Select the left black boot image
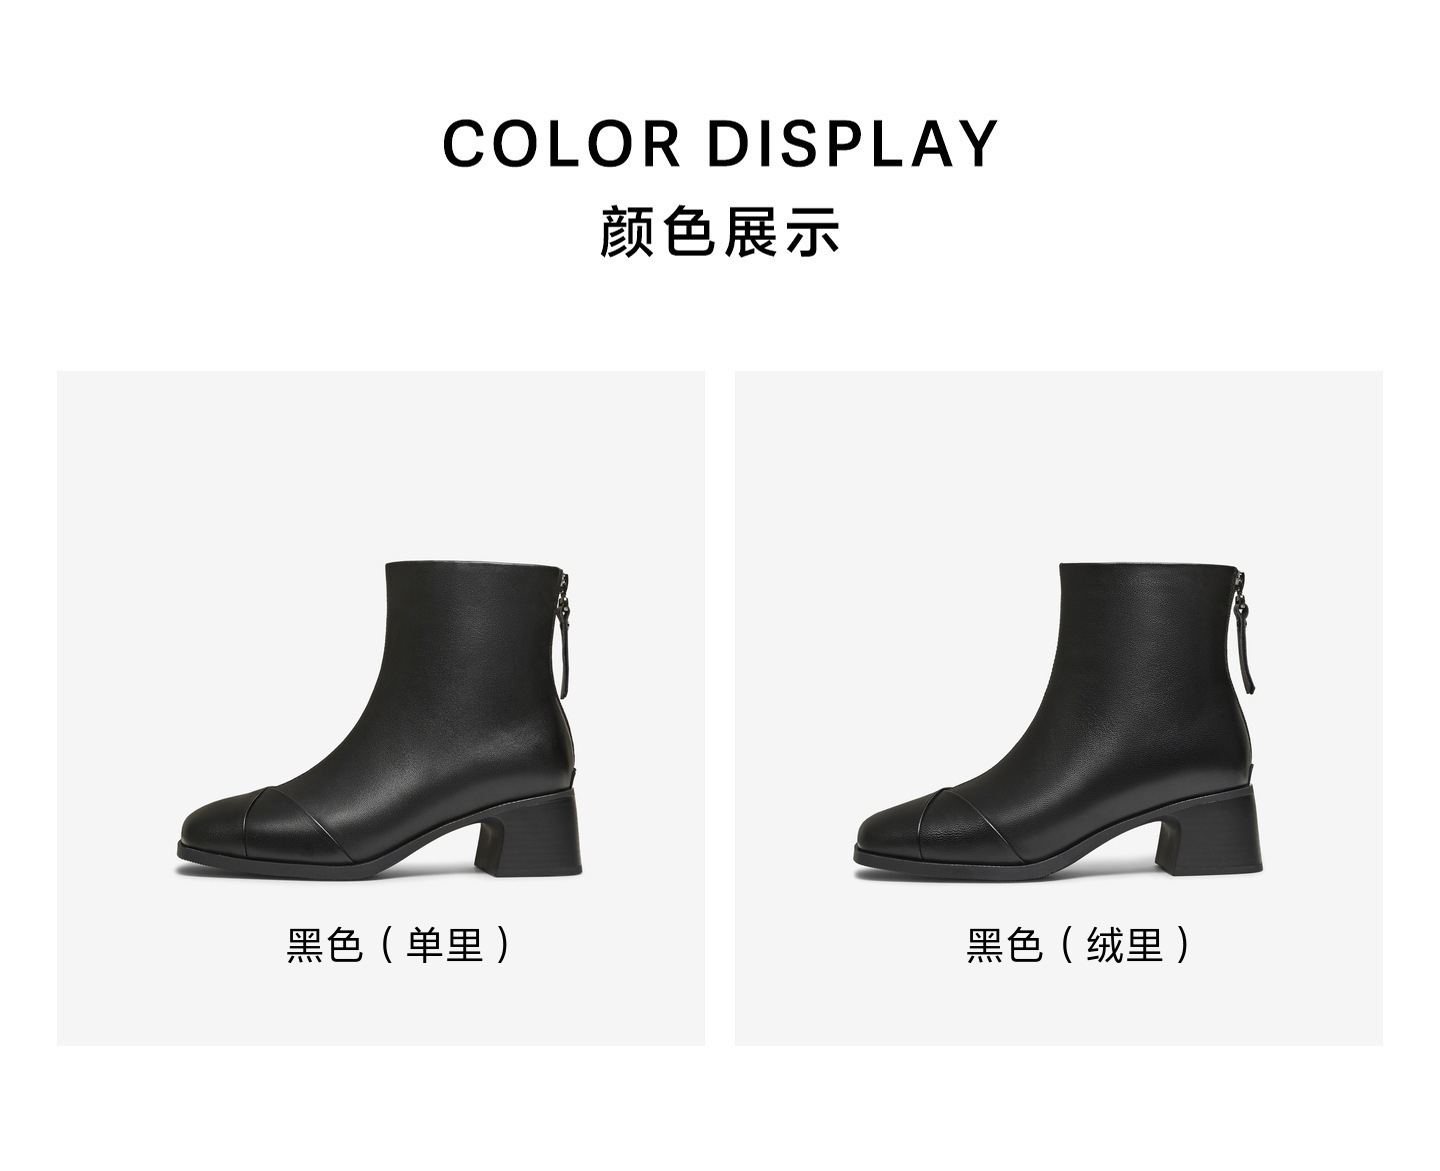 click(379, 723)
